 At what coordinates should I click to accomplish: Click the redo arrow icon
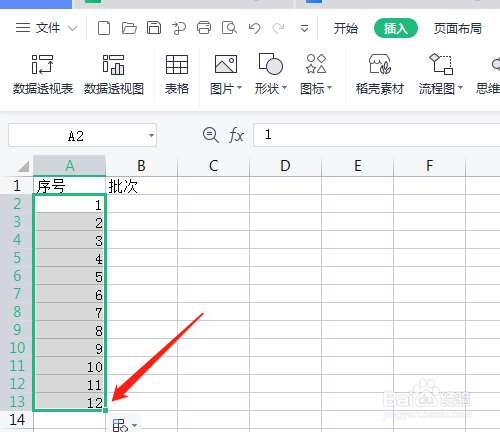coord(278,28)
